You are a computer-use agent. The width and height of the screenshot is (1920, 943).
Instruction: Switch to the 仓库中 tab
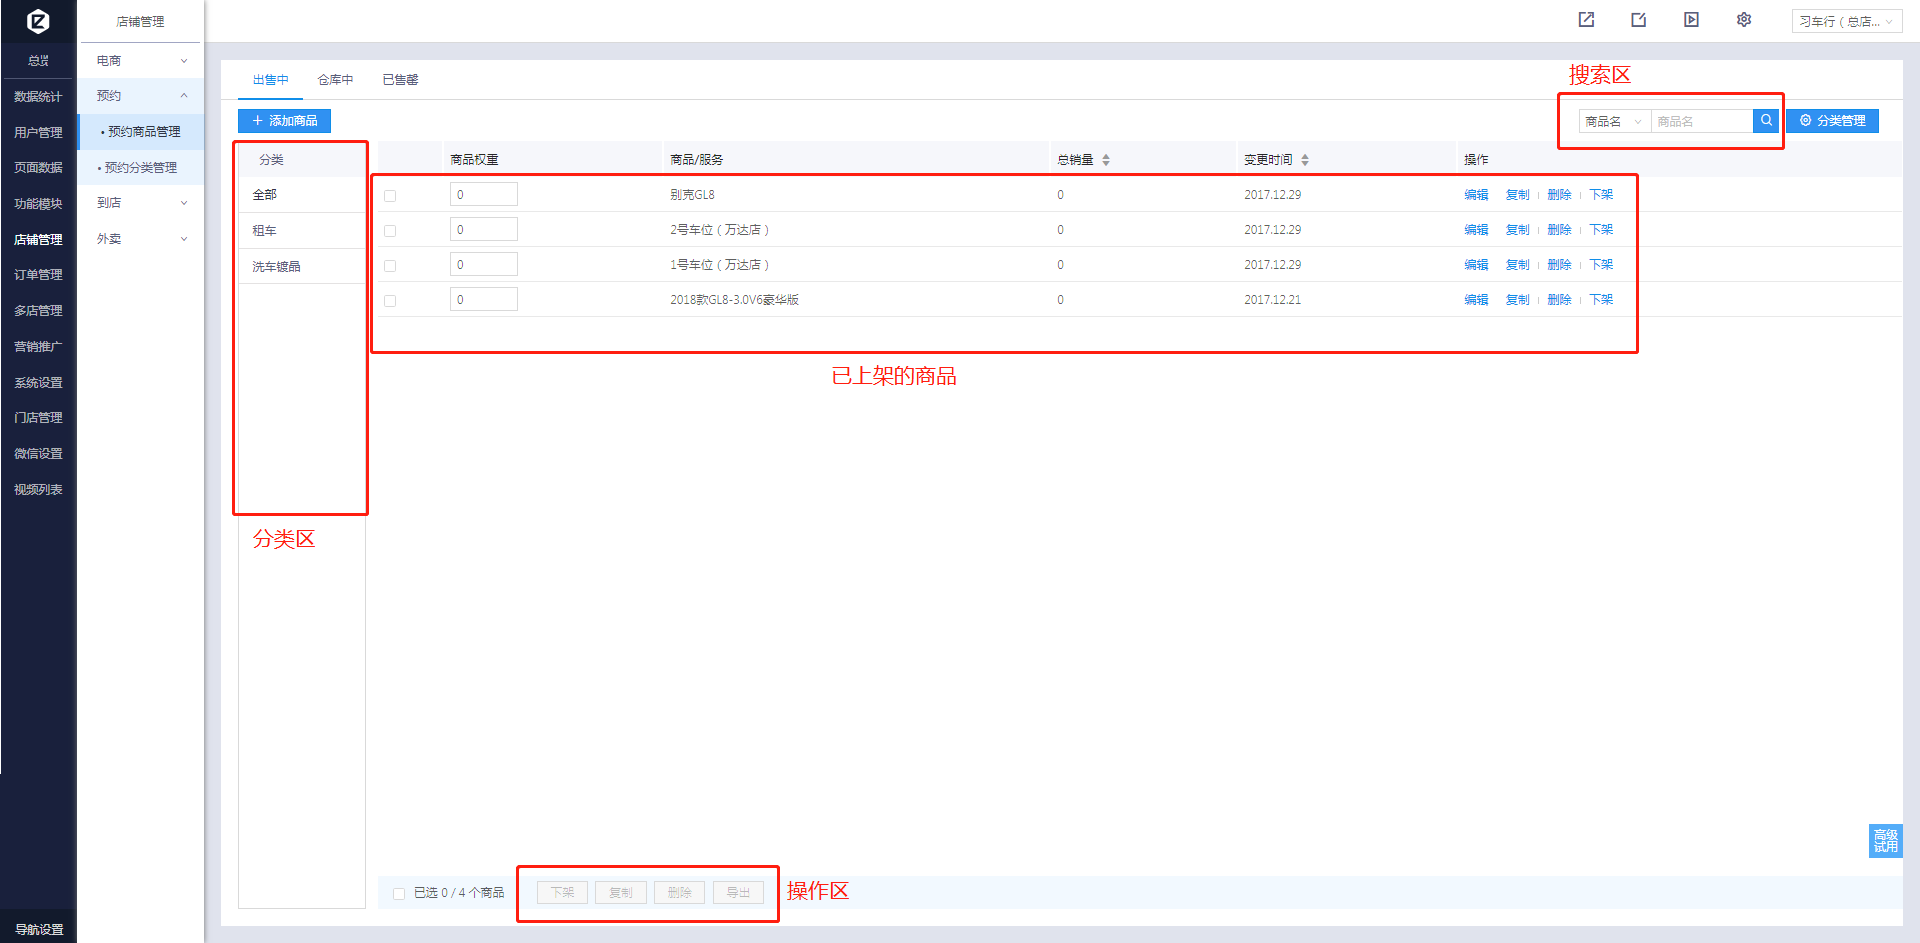click(335, 80)
